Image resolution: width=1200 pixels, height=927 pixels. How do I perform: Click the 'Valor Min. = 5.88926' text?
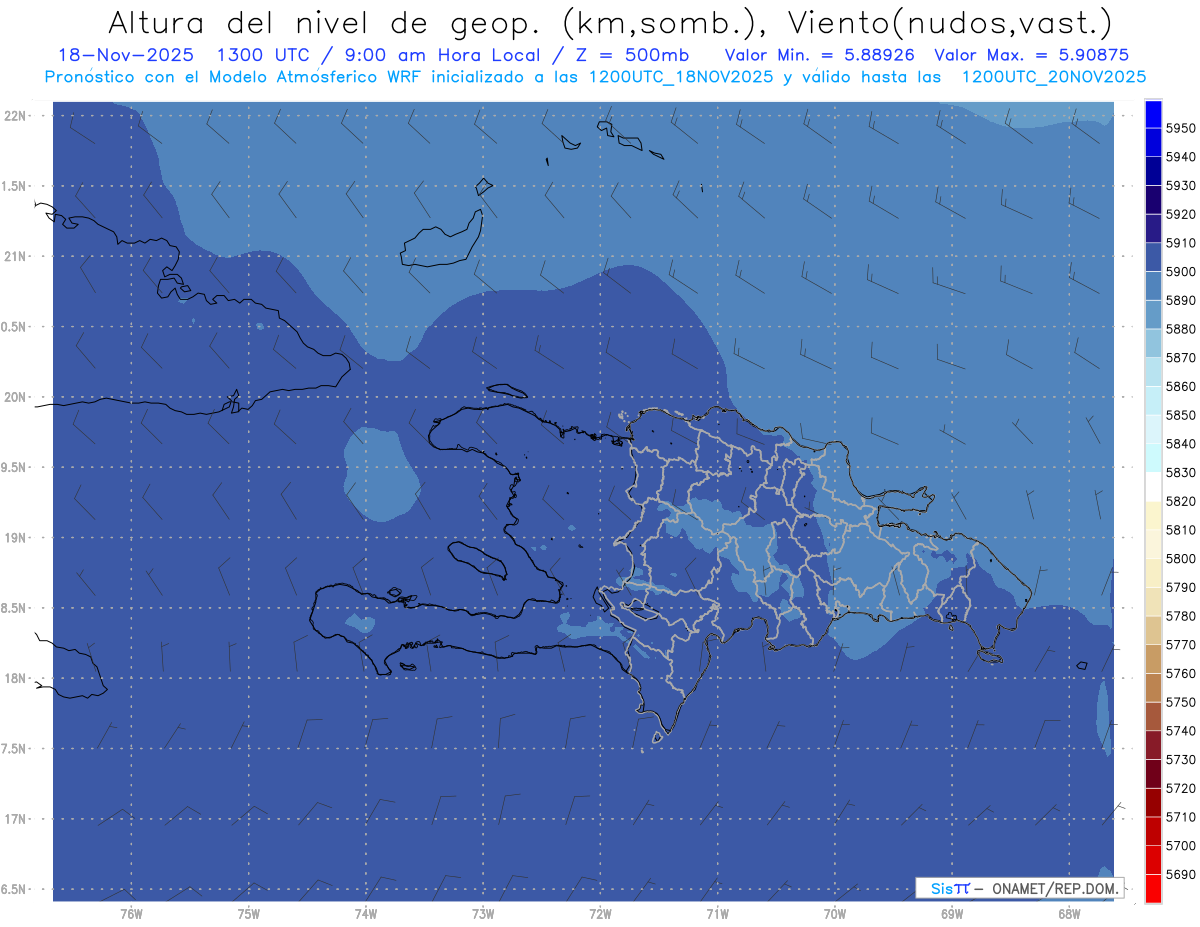point(819,56)
